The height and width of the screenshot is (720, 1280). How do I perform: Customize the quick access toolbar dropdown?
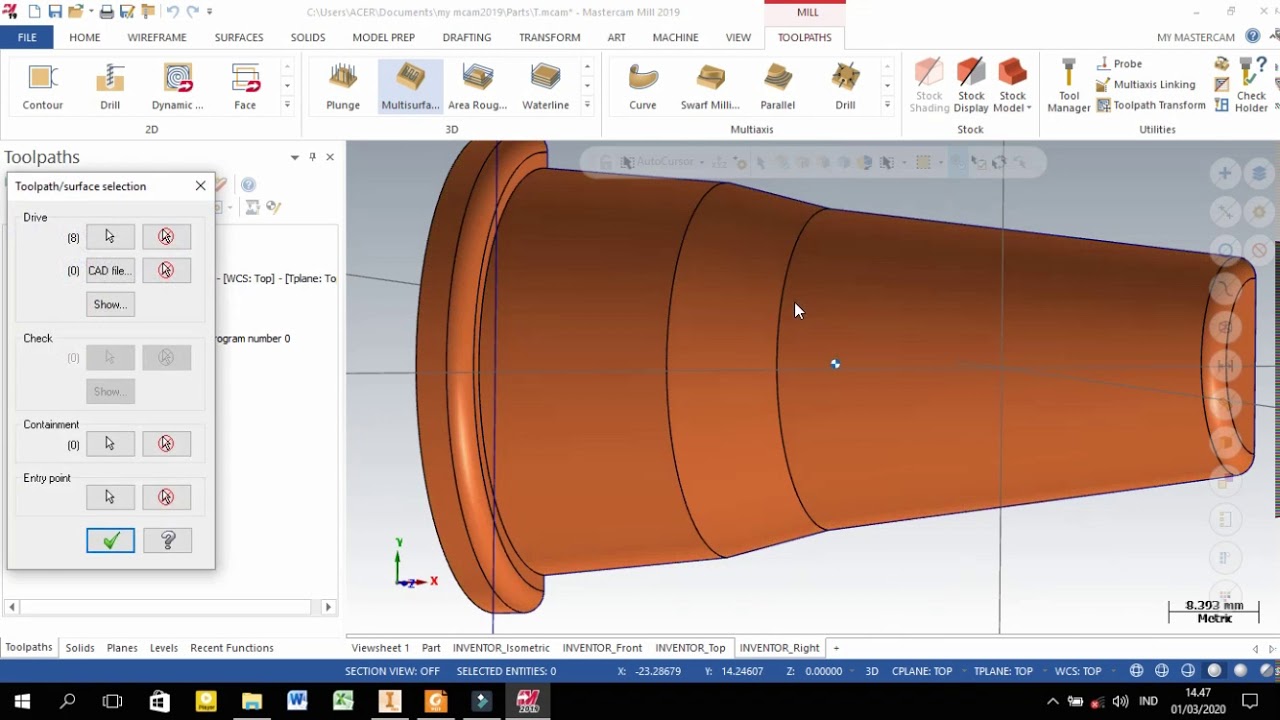(x=210, y=12)
